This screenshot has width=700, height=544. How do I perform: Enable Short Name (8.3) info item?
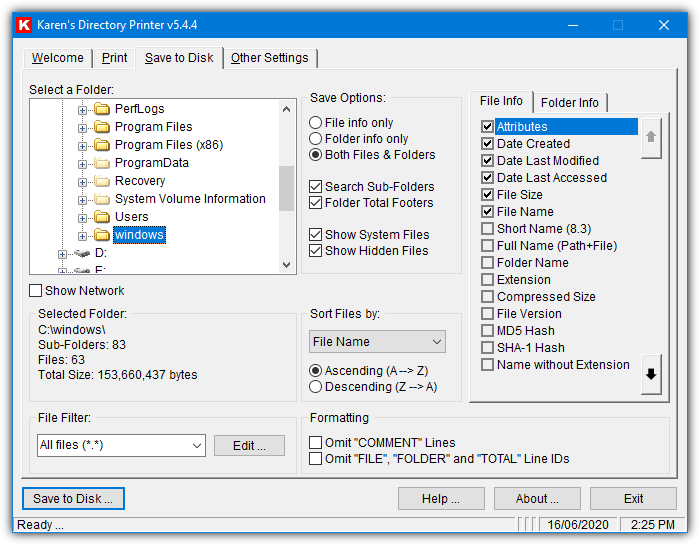487,228
